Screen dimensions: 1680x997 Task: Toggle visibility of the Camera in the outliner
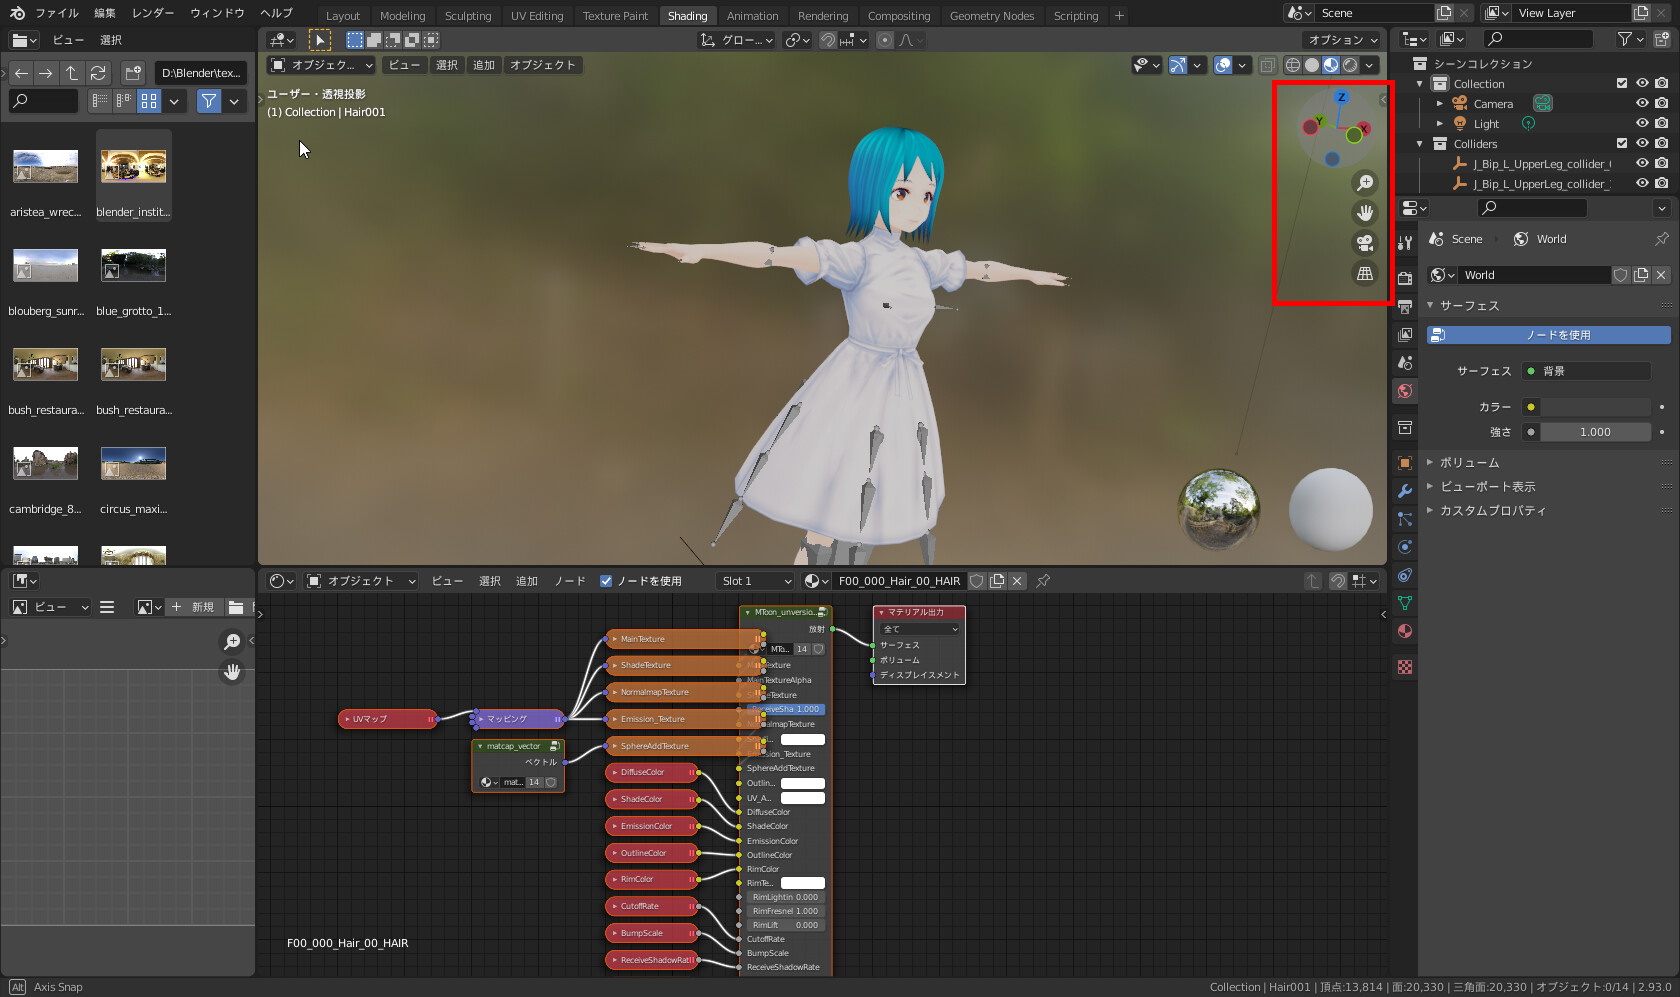tap(1641, 103)
